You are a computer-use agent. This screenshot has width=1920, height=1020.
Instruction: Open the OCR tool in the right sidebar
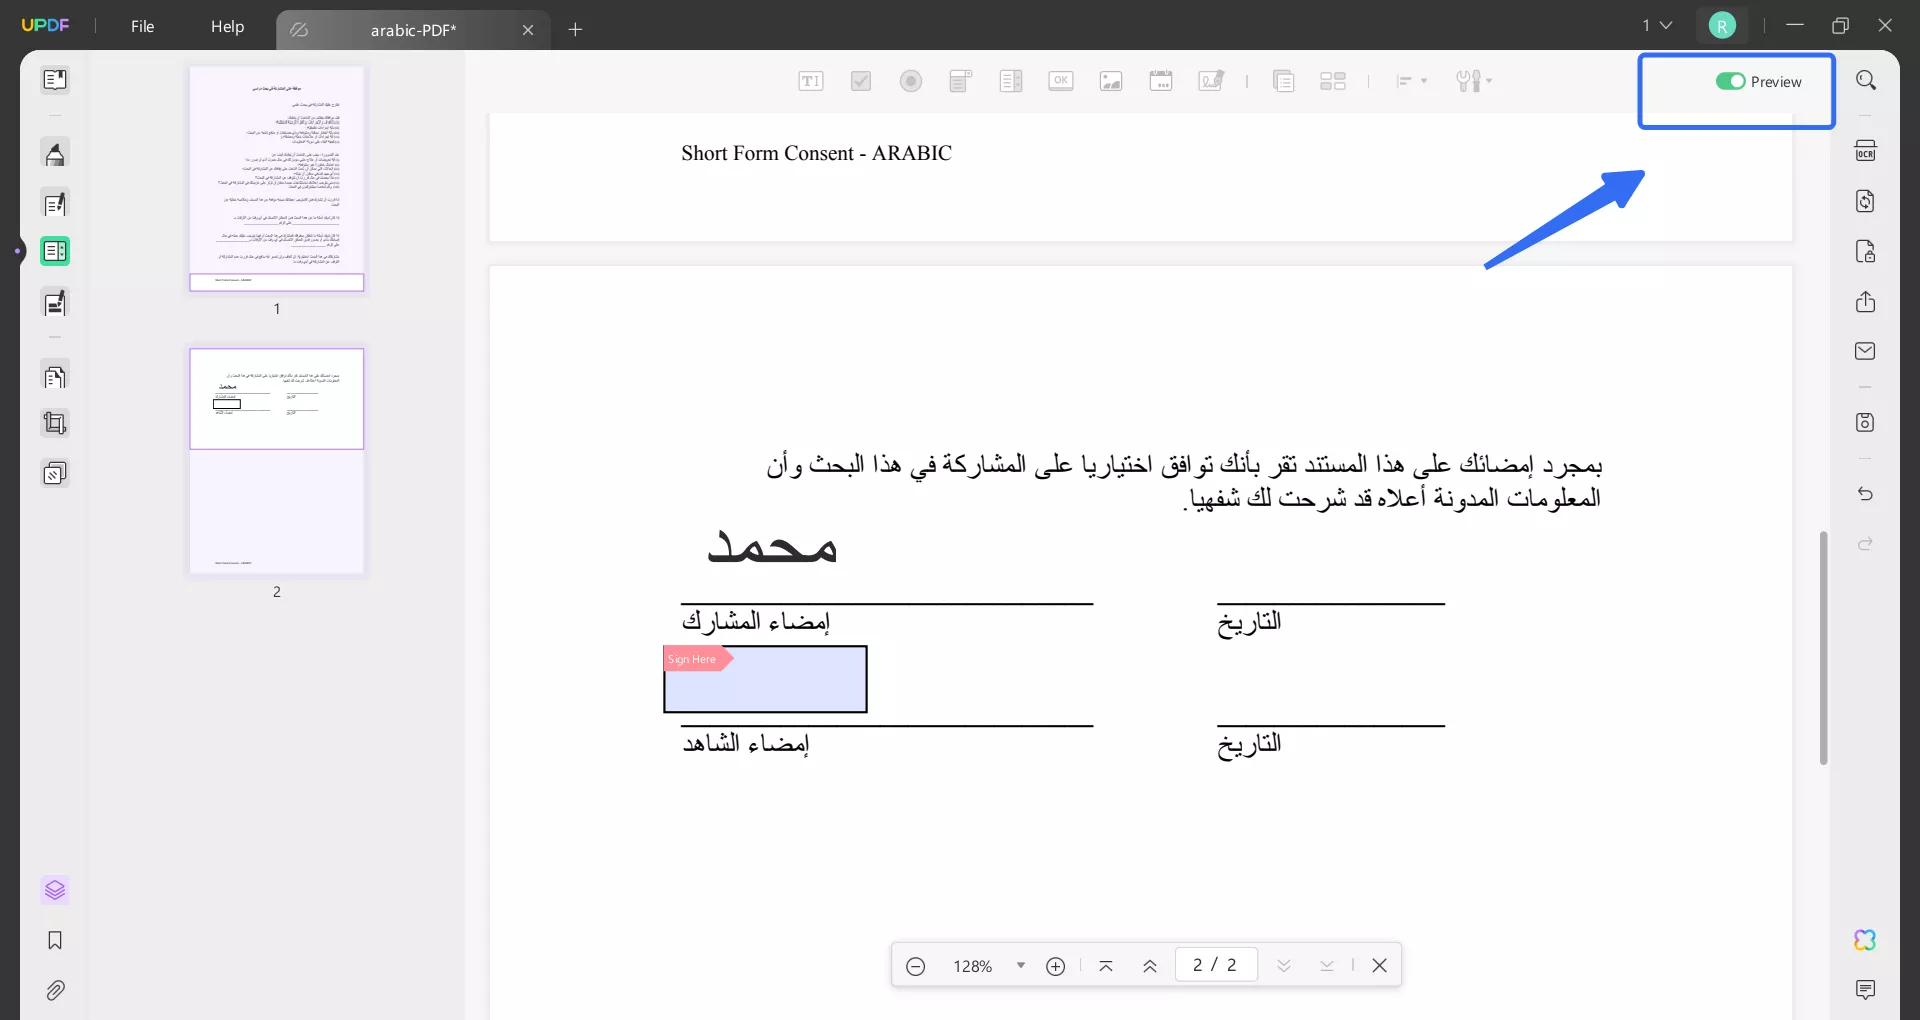[x=1865, y=150]
